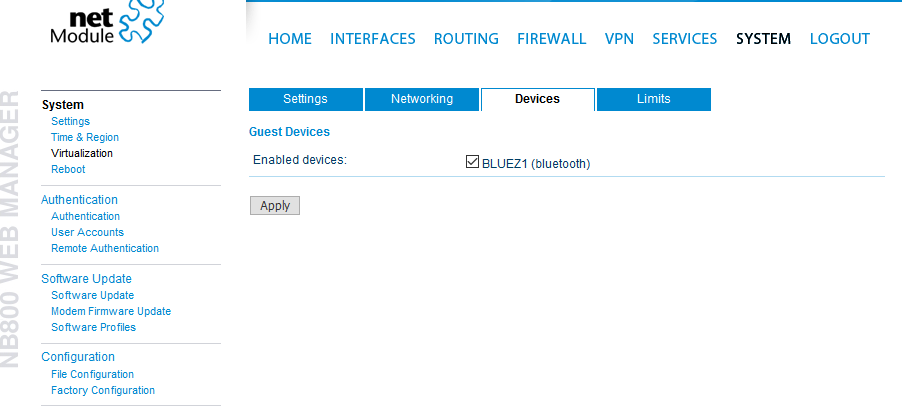Open the Reboot sidebar link

[x=68, y=169]
